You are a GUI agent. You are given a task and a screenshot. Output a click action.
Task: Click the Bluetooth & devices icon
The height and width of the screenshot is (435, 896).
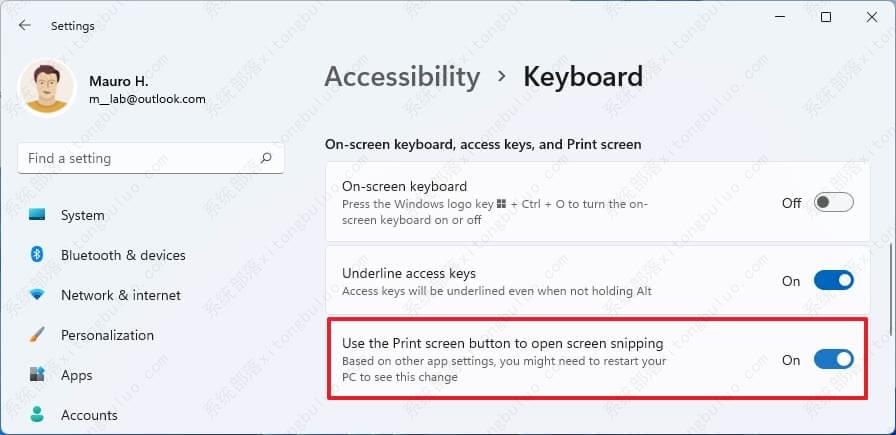tap(38, 255)
